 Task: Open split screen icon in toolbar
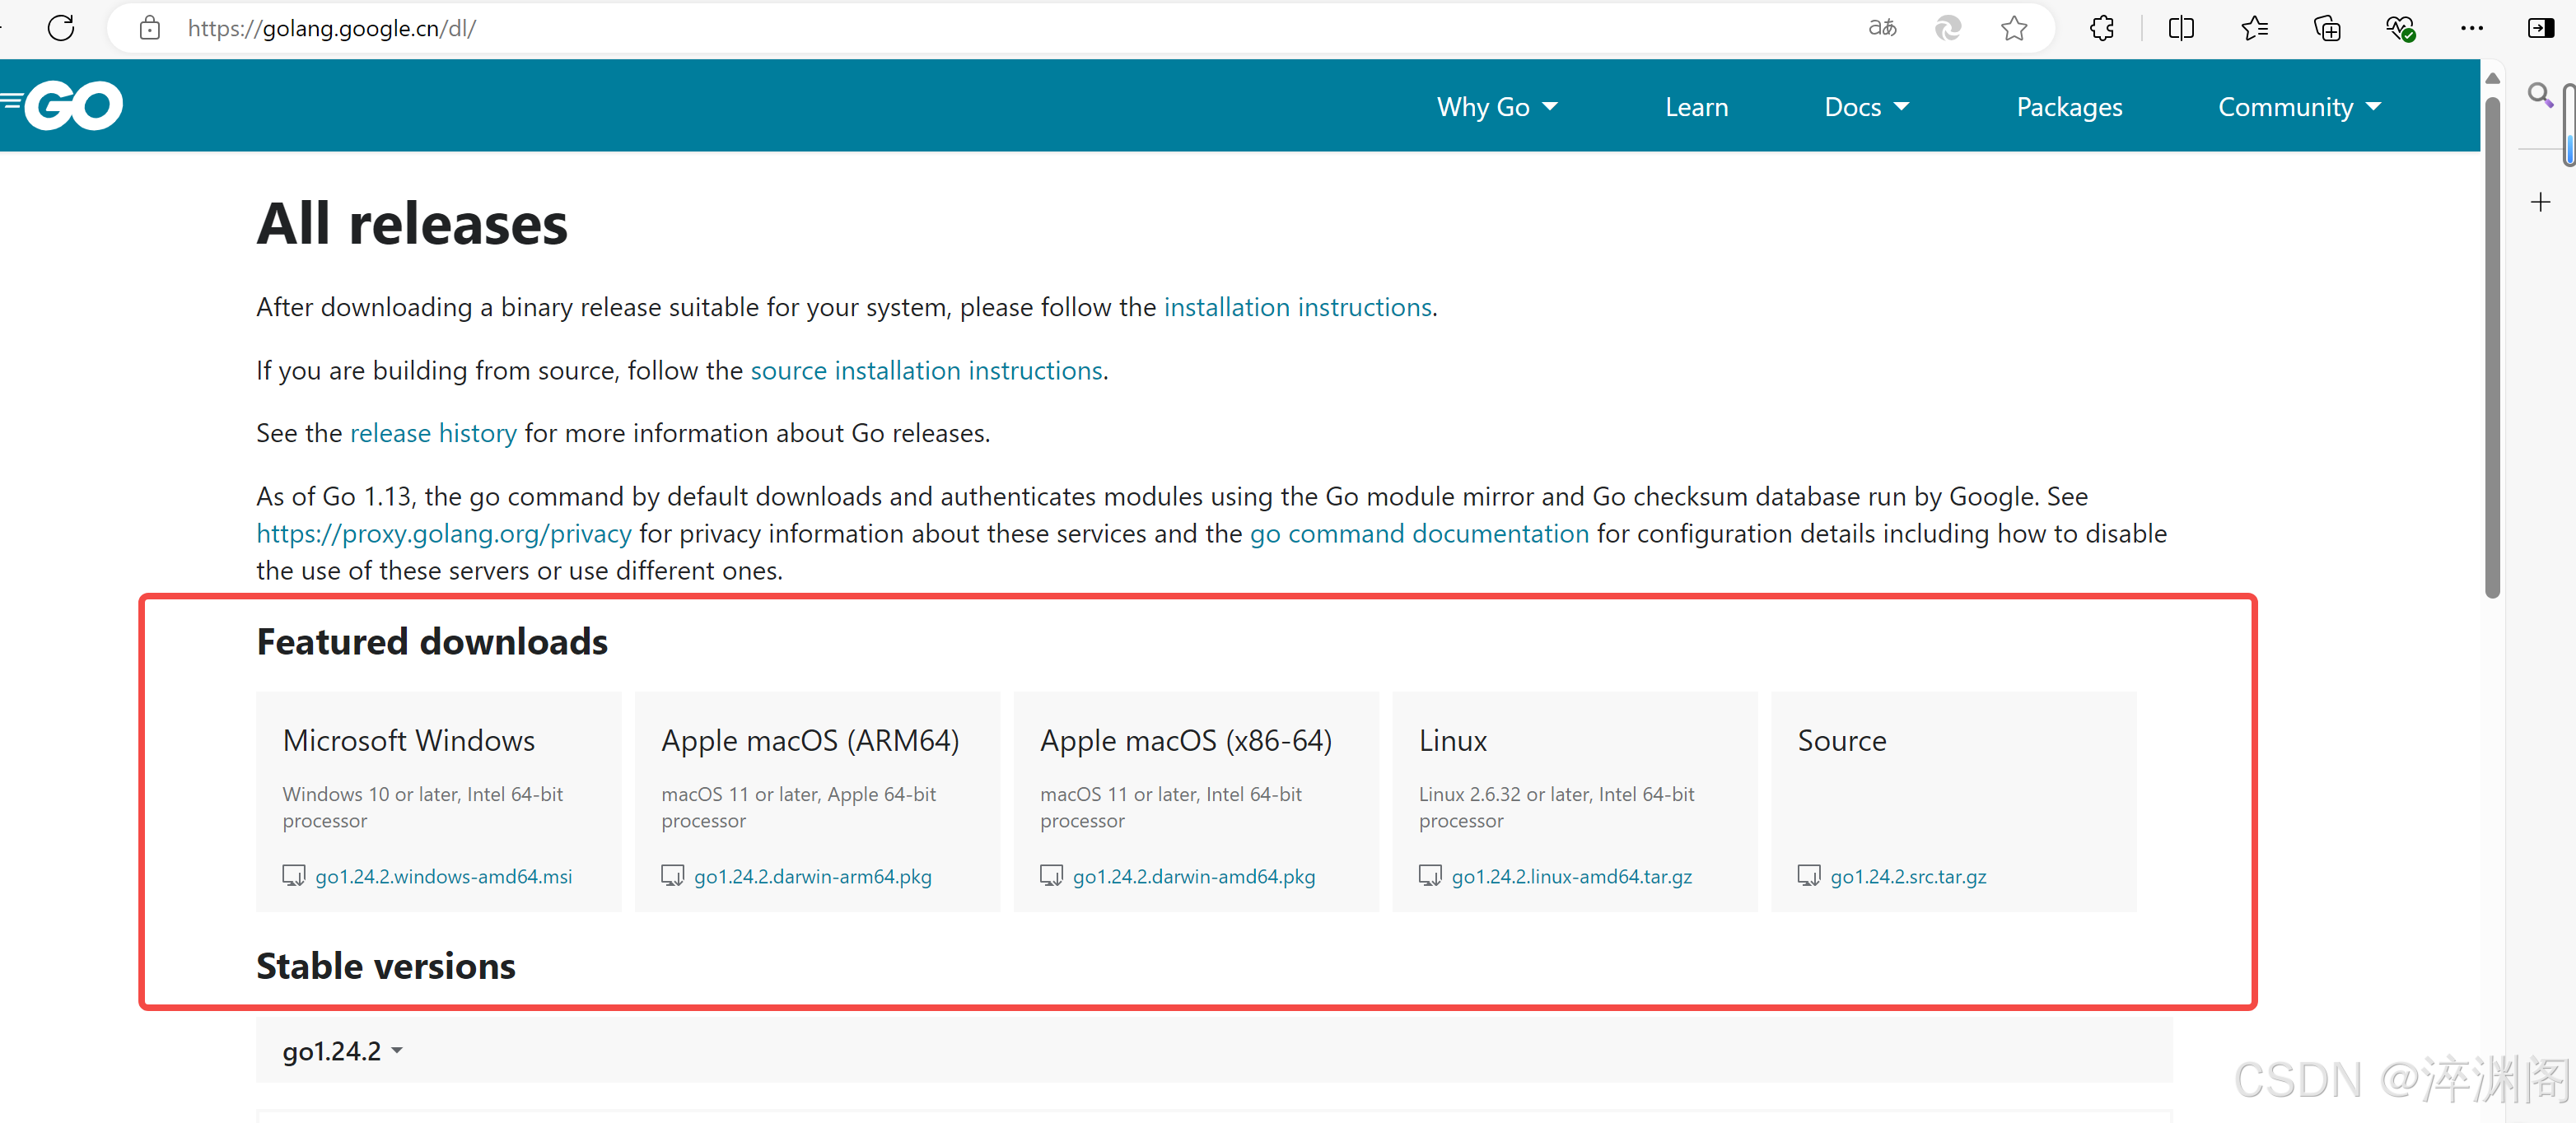(2181, 28)
